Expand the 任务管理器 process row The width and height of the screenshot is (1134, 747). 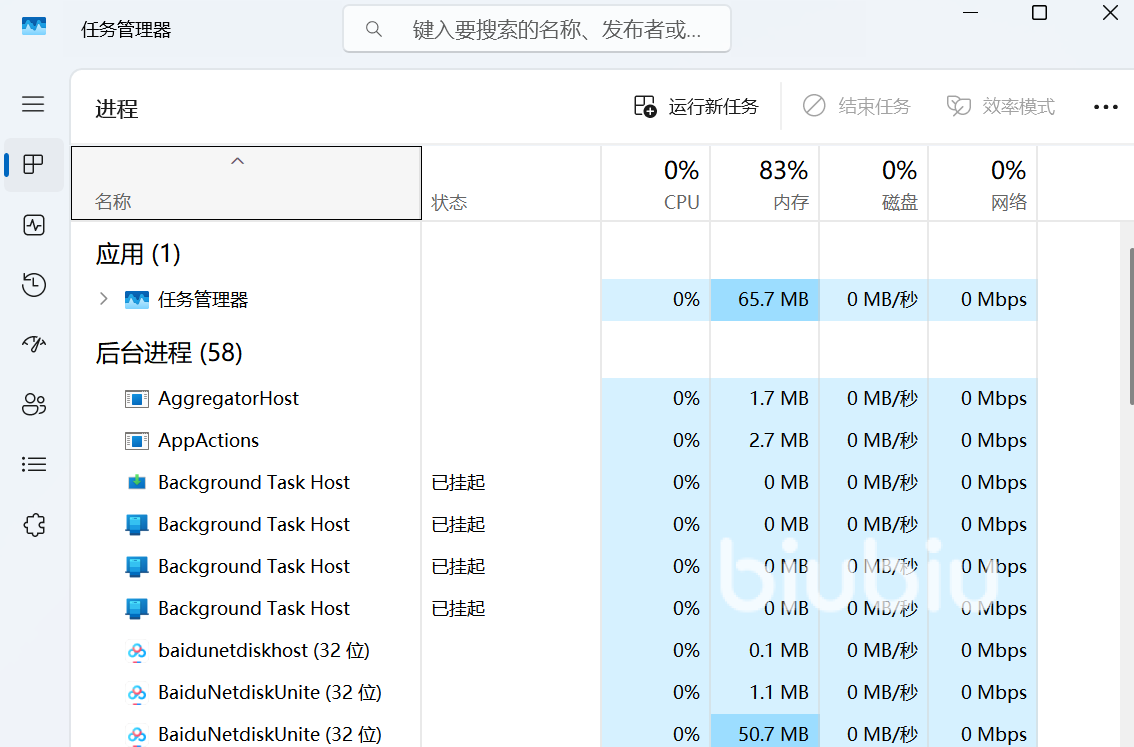[103, 299]
